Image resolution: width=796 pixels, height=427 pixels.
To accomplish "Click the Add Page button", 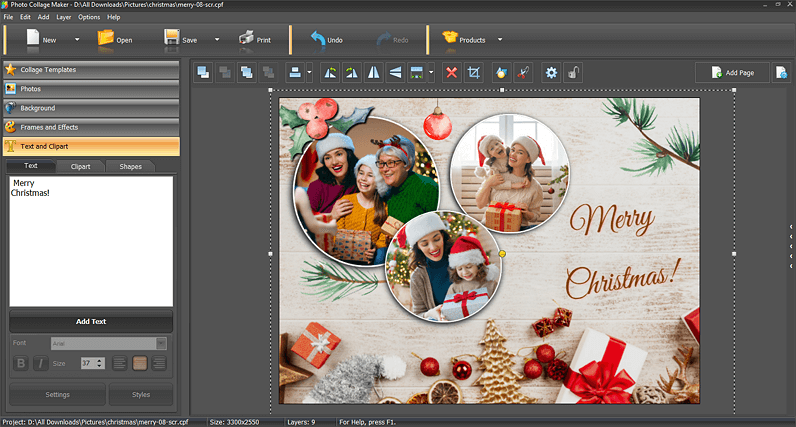I will (733, 73).
